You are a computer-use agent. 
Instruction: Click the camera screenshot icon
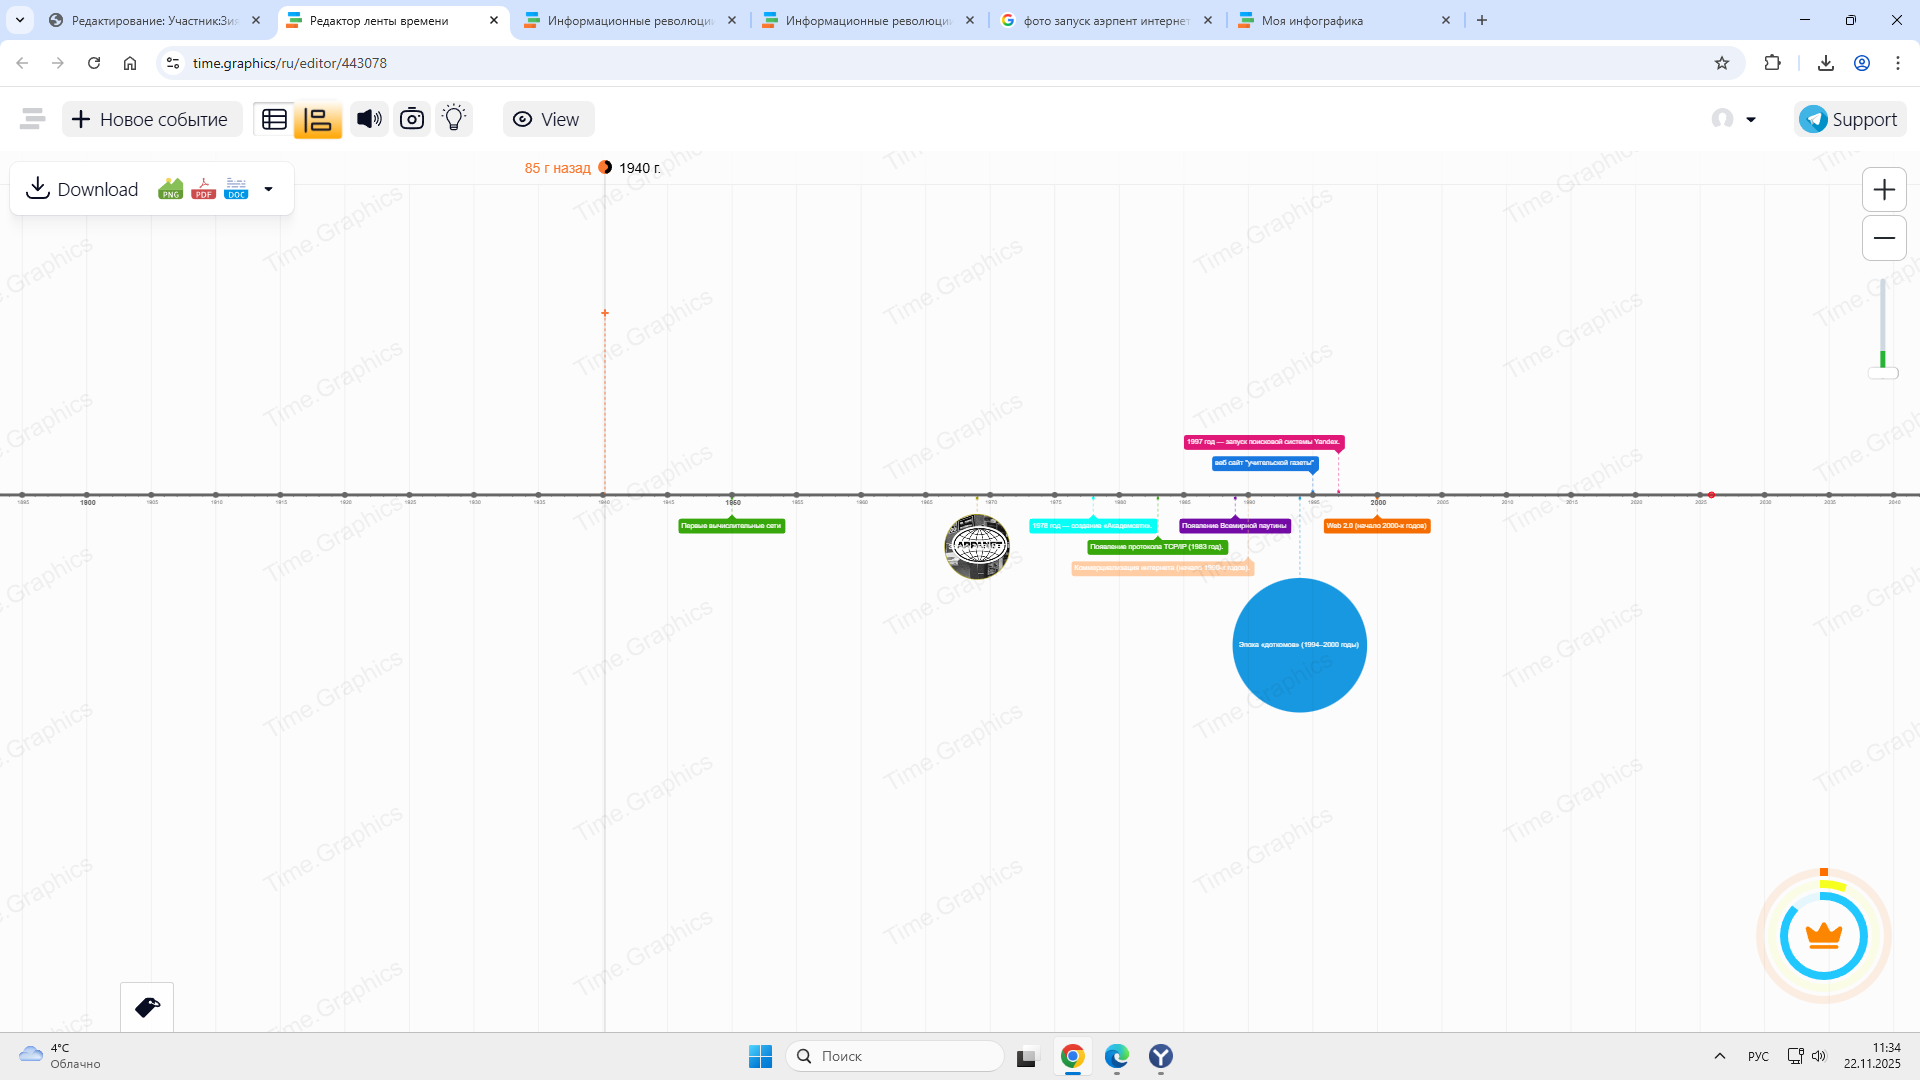tap(412, 119)
